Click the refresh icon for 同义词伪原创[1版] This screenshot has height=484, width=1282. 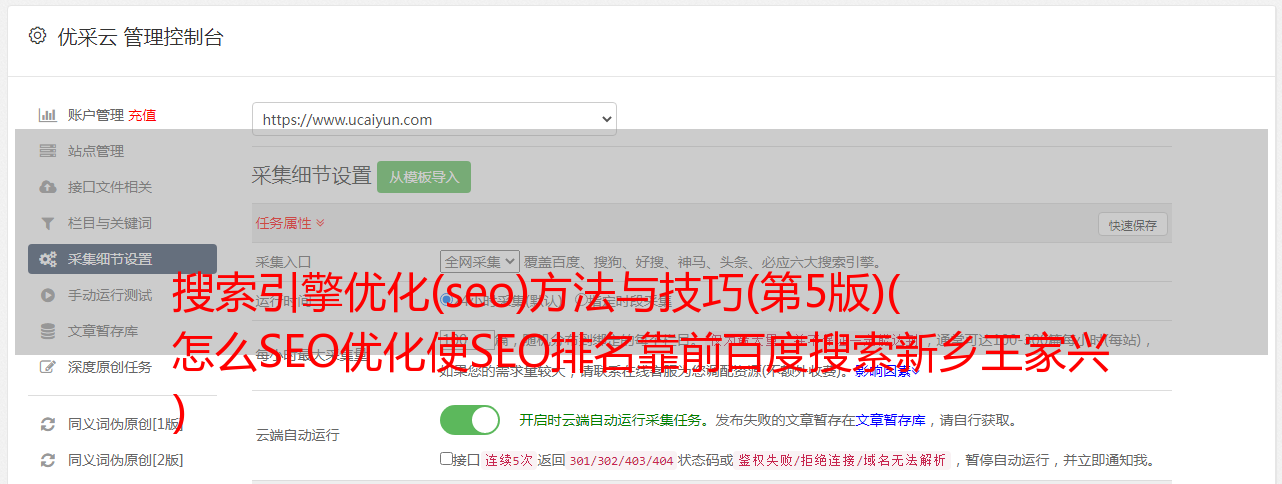pyautogui.click(x=47, y=424)
